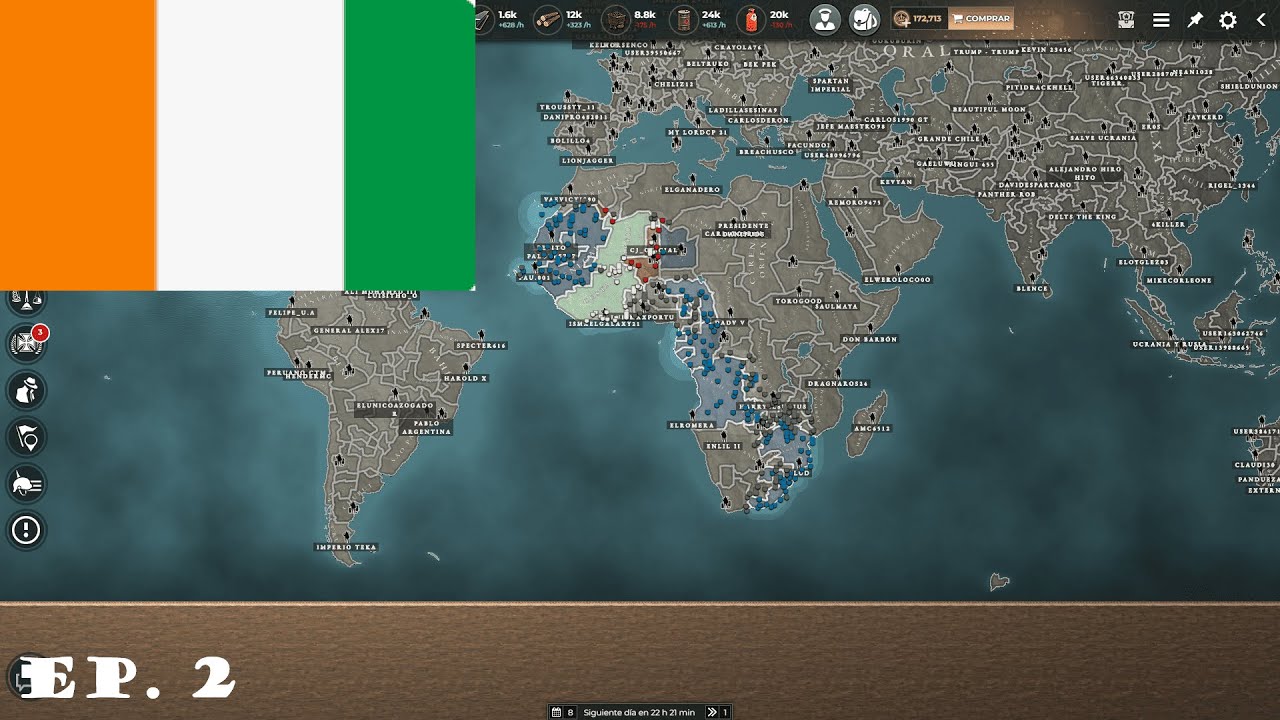Select the BEAUTIFUL MOON map label
Viewport: 1280px width, 720px height.
[x=989, y=109]
